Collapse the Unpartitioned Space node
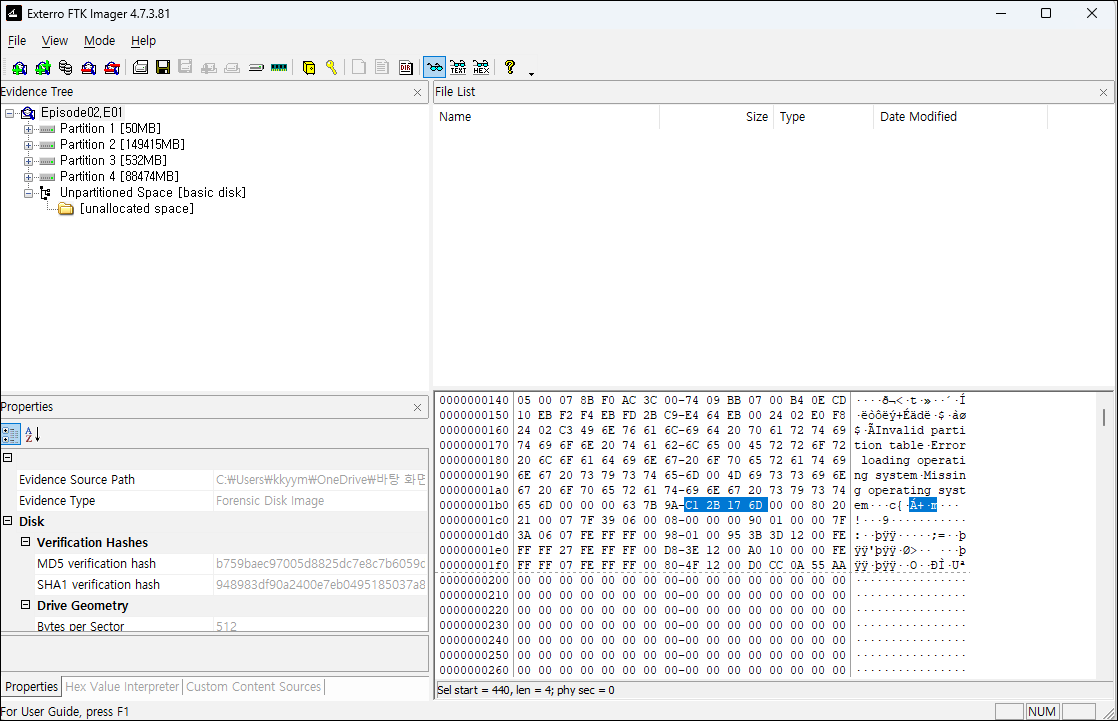 click(28, 193)
